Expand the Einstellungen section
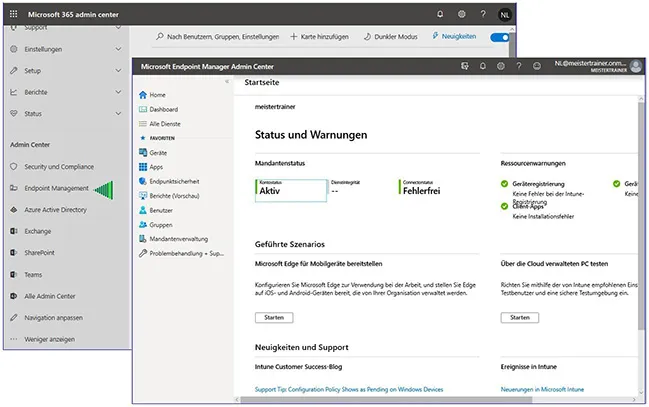The width and height of the screenshot is (649, 407). pyautogui.click(x=119, y=49)
